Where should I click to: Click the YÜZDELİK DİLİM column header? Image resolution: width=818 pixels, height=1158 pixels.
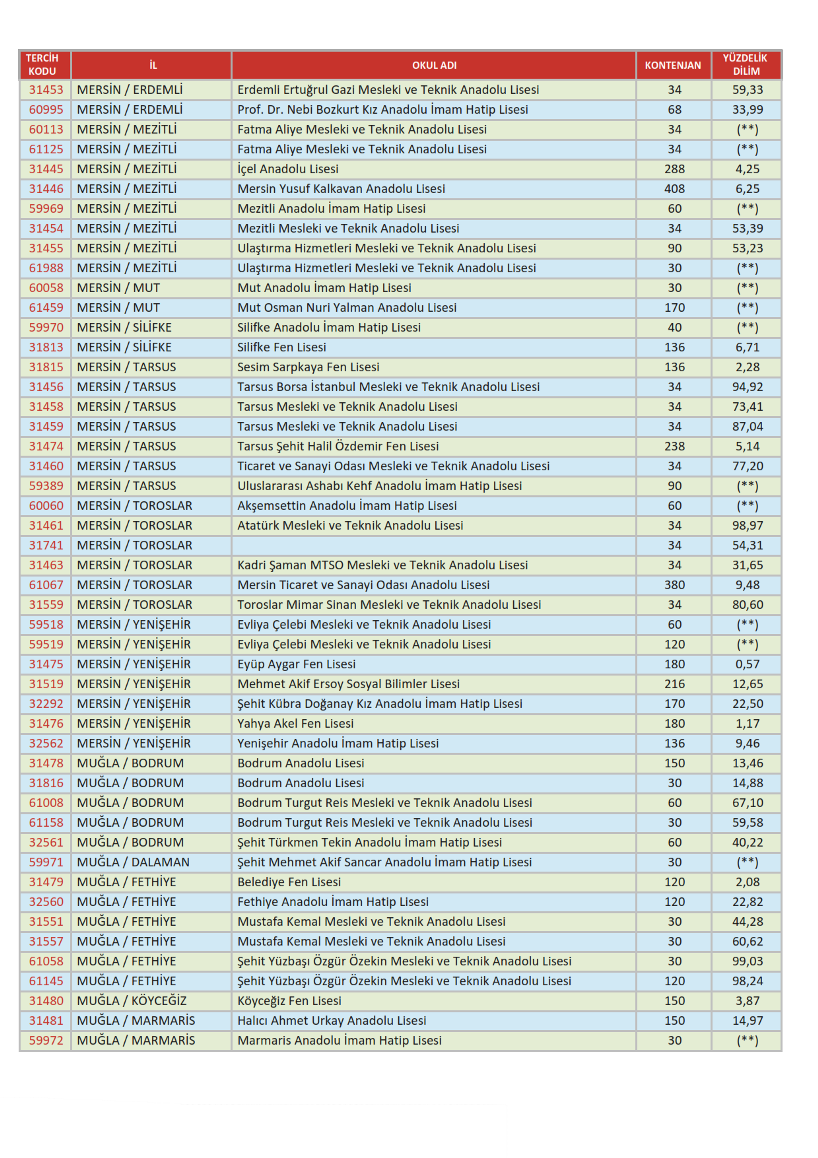coord(746,65)
